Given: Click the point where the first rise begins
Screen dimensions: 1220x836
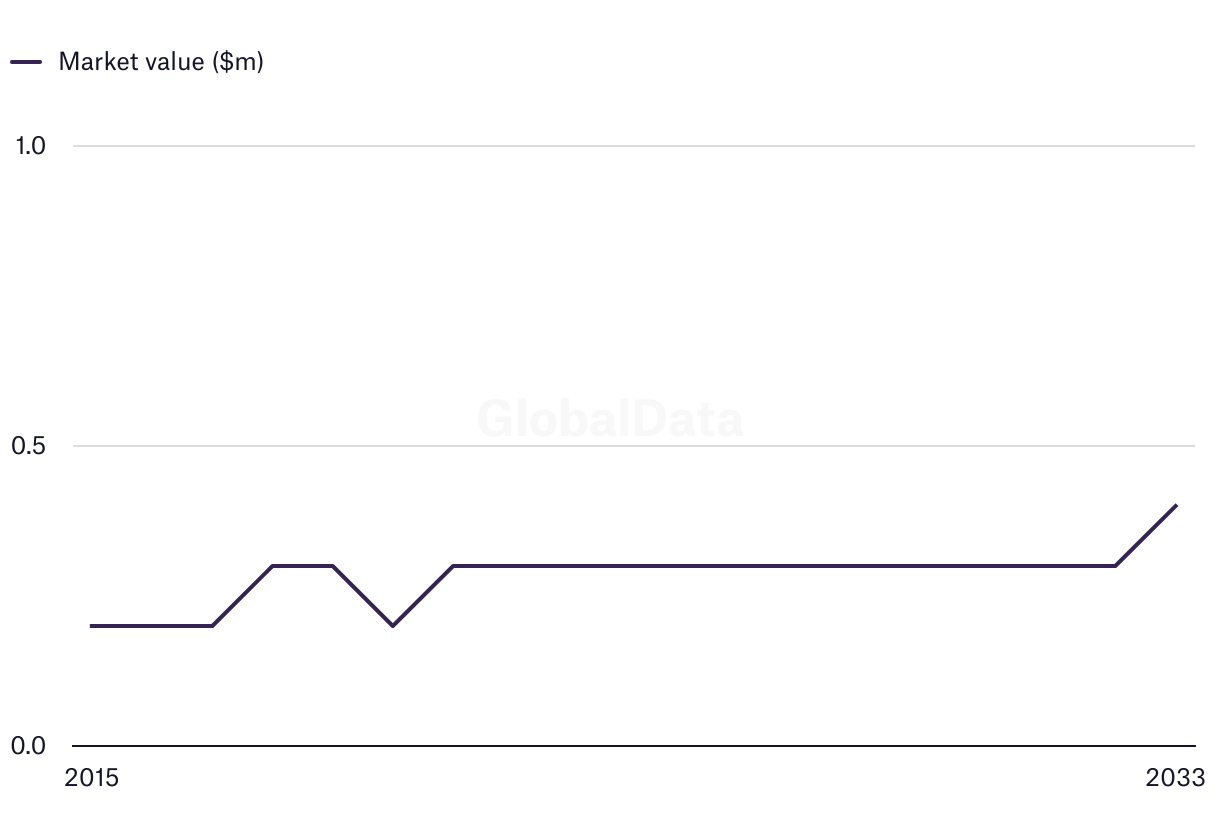Looking at the screenshot, I should pos(212,626).
